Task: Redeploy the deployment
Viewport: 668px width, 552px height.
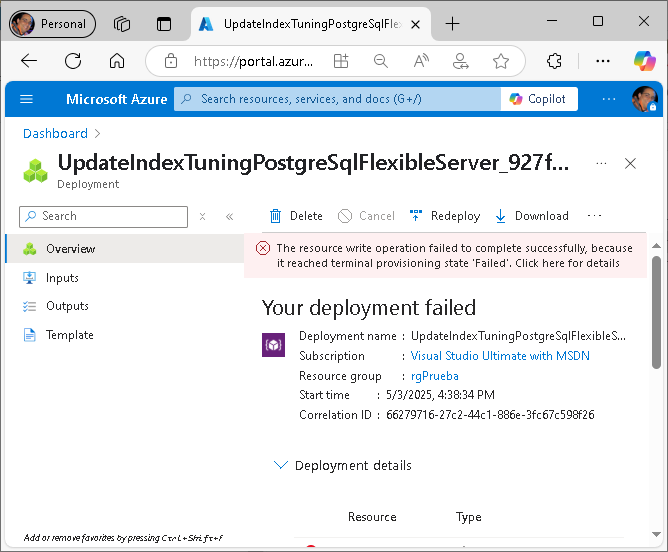Action: tap(445, 216)
